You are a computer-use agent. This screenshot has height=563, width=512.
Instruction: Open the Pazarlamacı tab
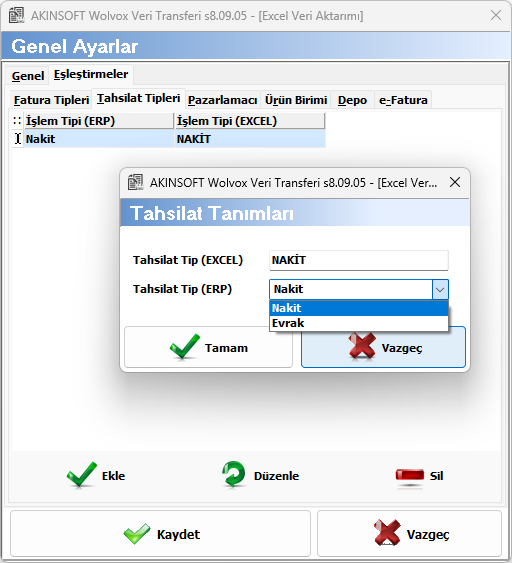click(223, 100)
